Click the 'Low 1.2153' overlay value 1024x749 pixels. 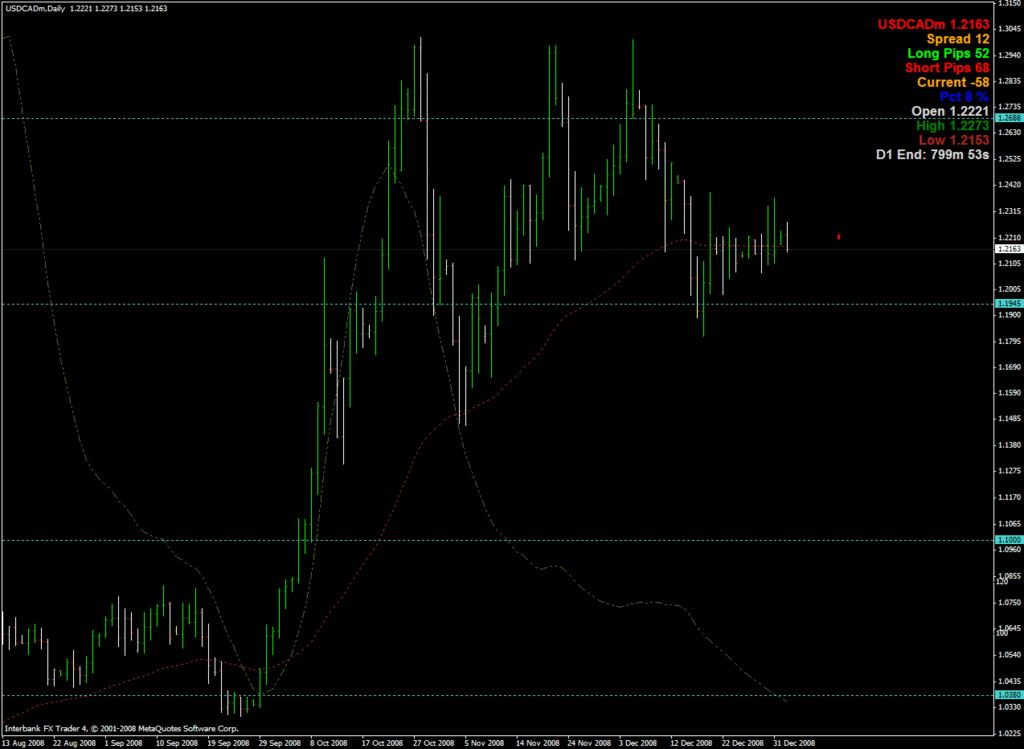[953, 140]
